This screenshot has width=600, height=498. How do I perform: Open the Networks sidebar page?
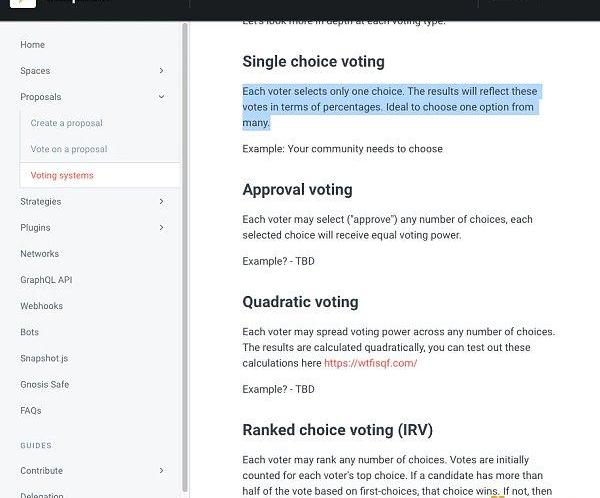pyautogui.click(x=39, y=254)
